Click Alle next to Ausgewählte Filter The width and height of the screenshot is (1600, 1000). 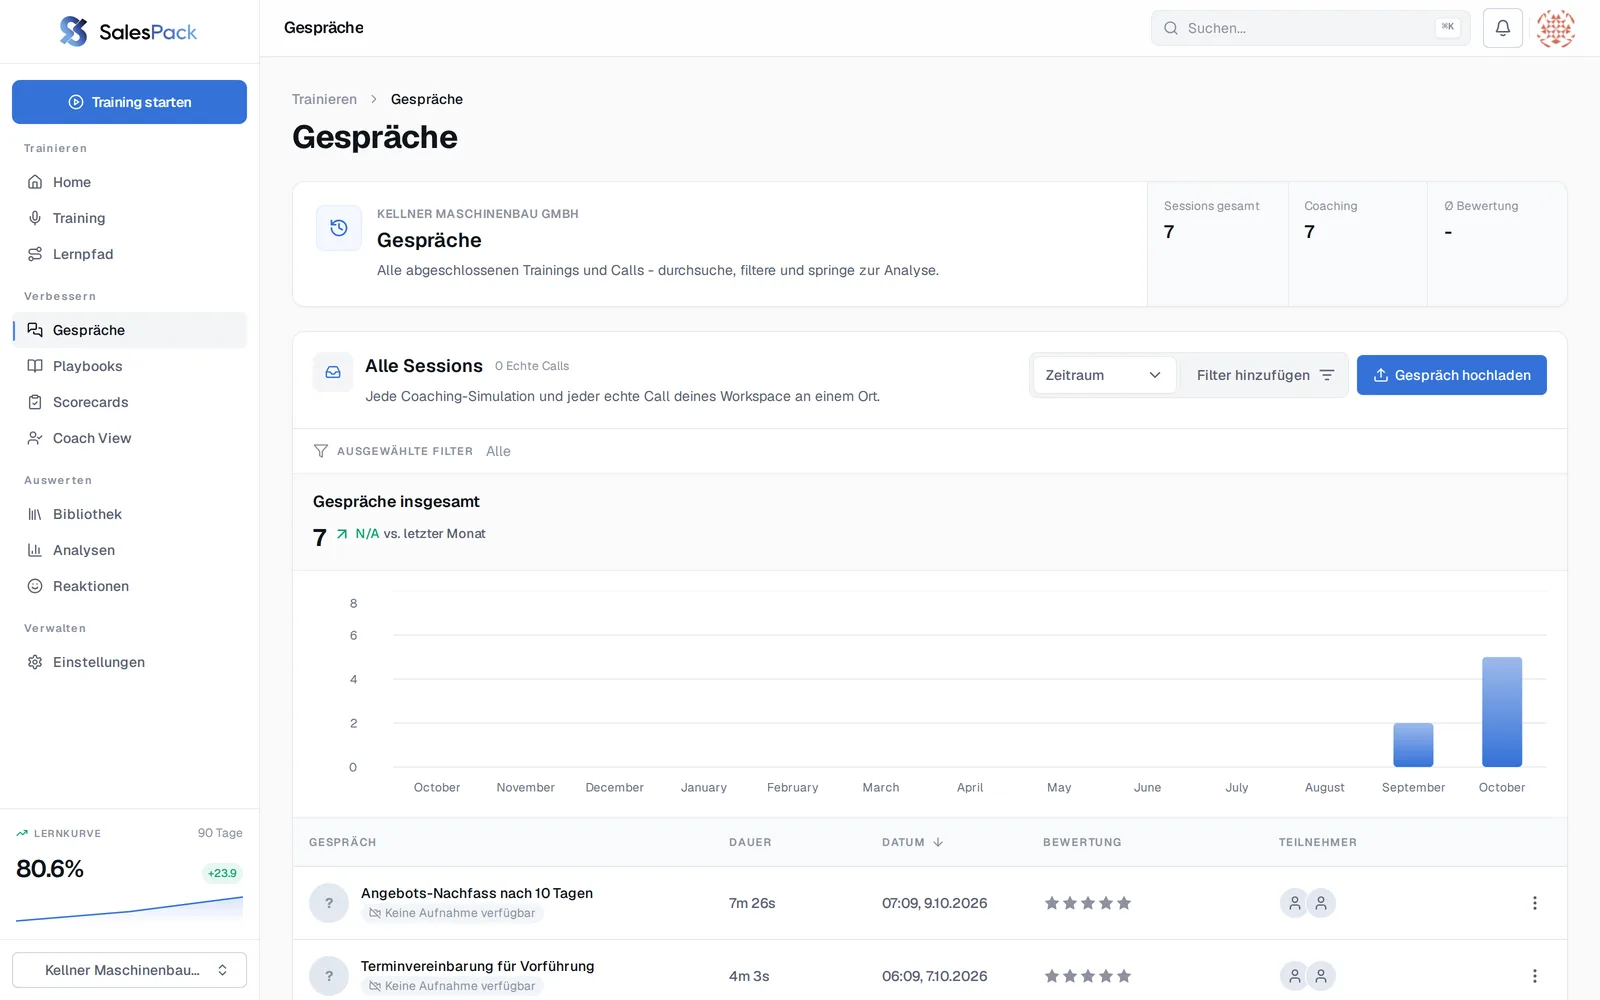pos(498,451)
